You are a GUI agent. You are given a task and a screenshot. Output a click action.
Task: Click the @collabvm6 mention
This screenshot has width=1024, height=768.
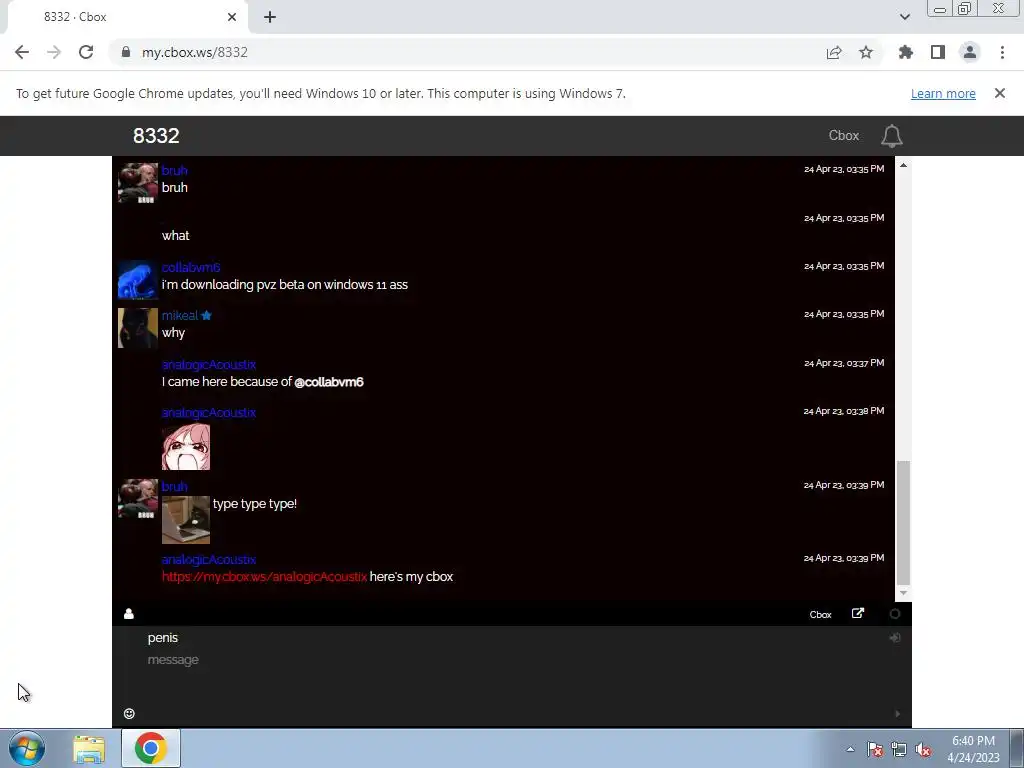click(x=328, y=382)
